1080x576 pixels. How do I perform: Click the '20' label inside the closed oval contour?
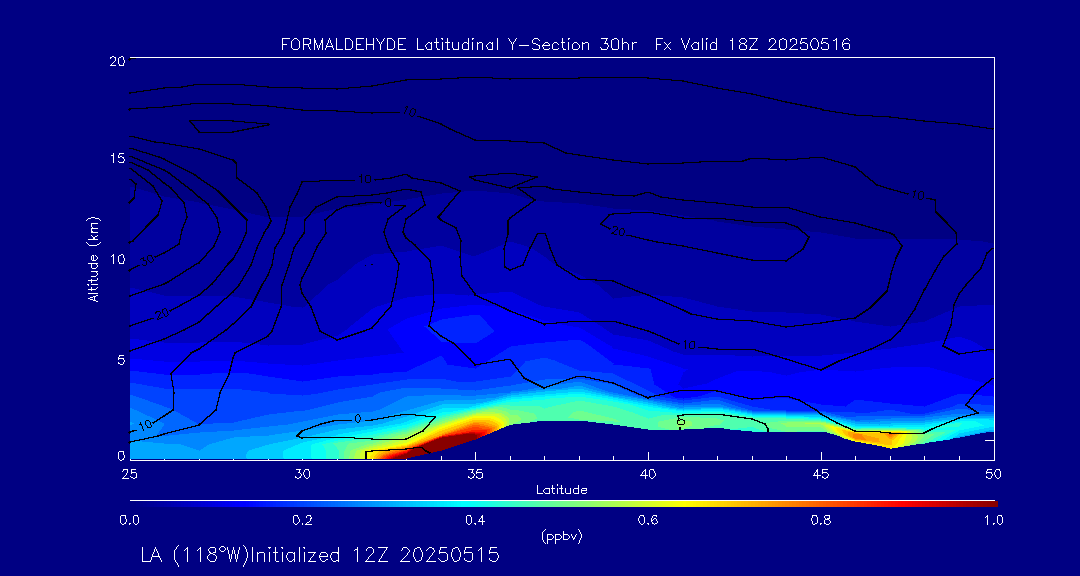pyautogui.click(x=618, y=232)
